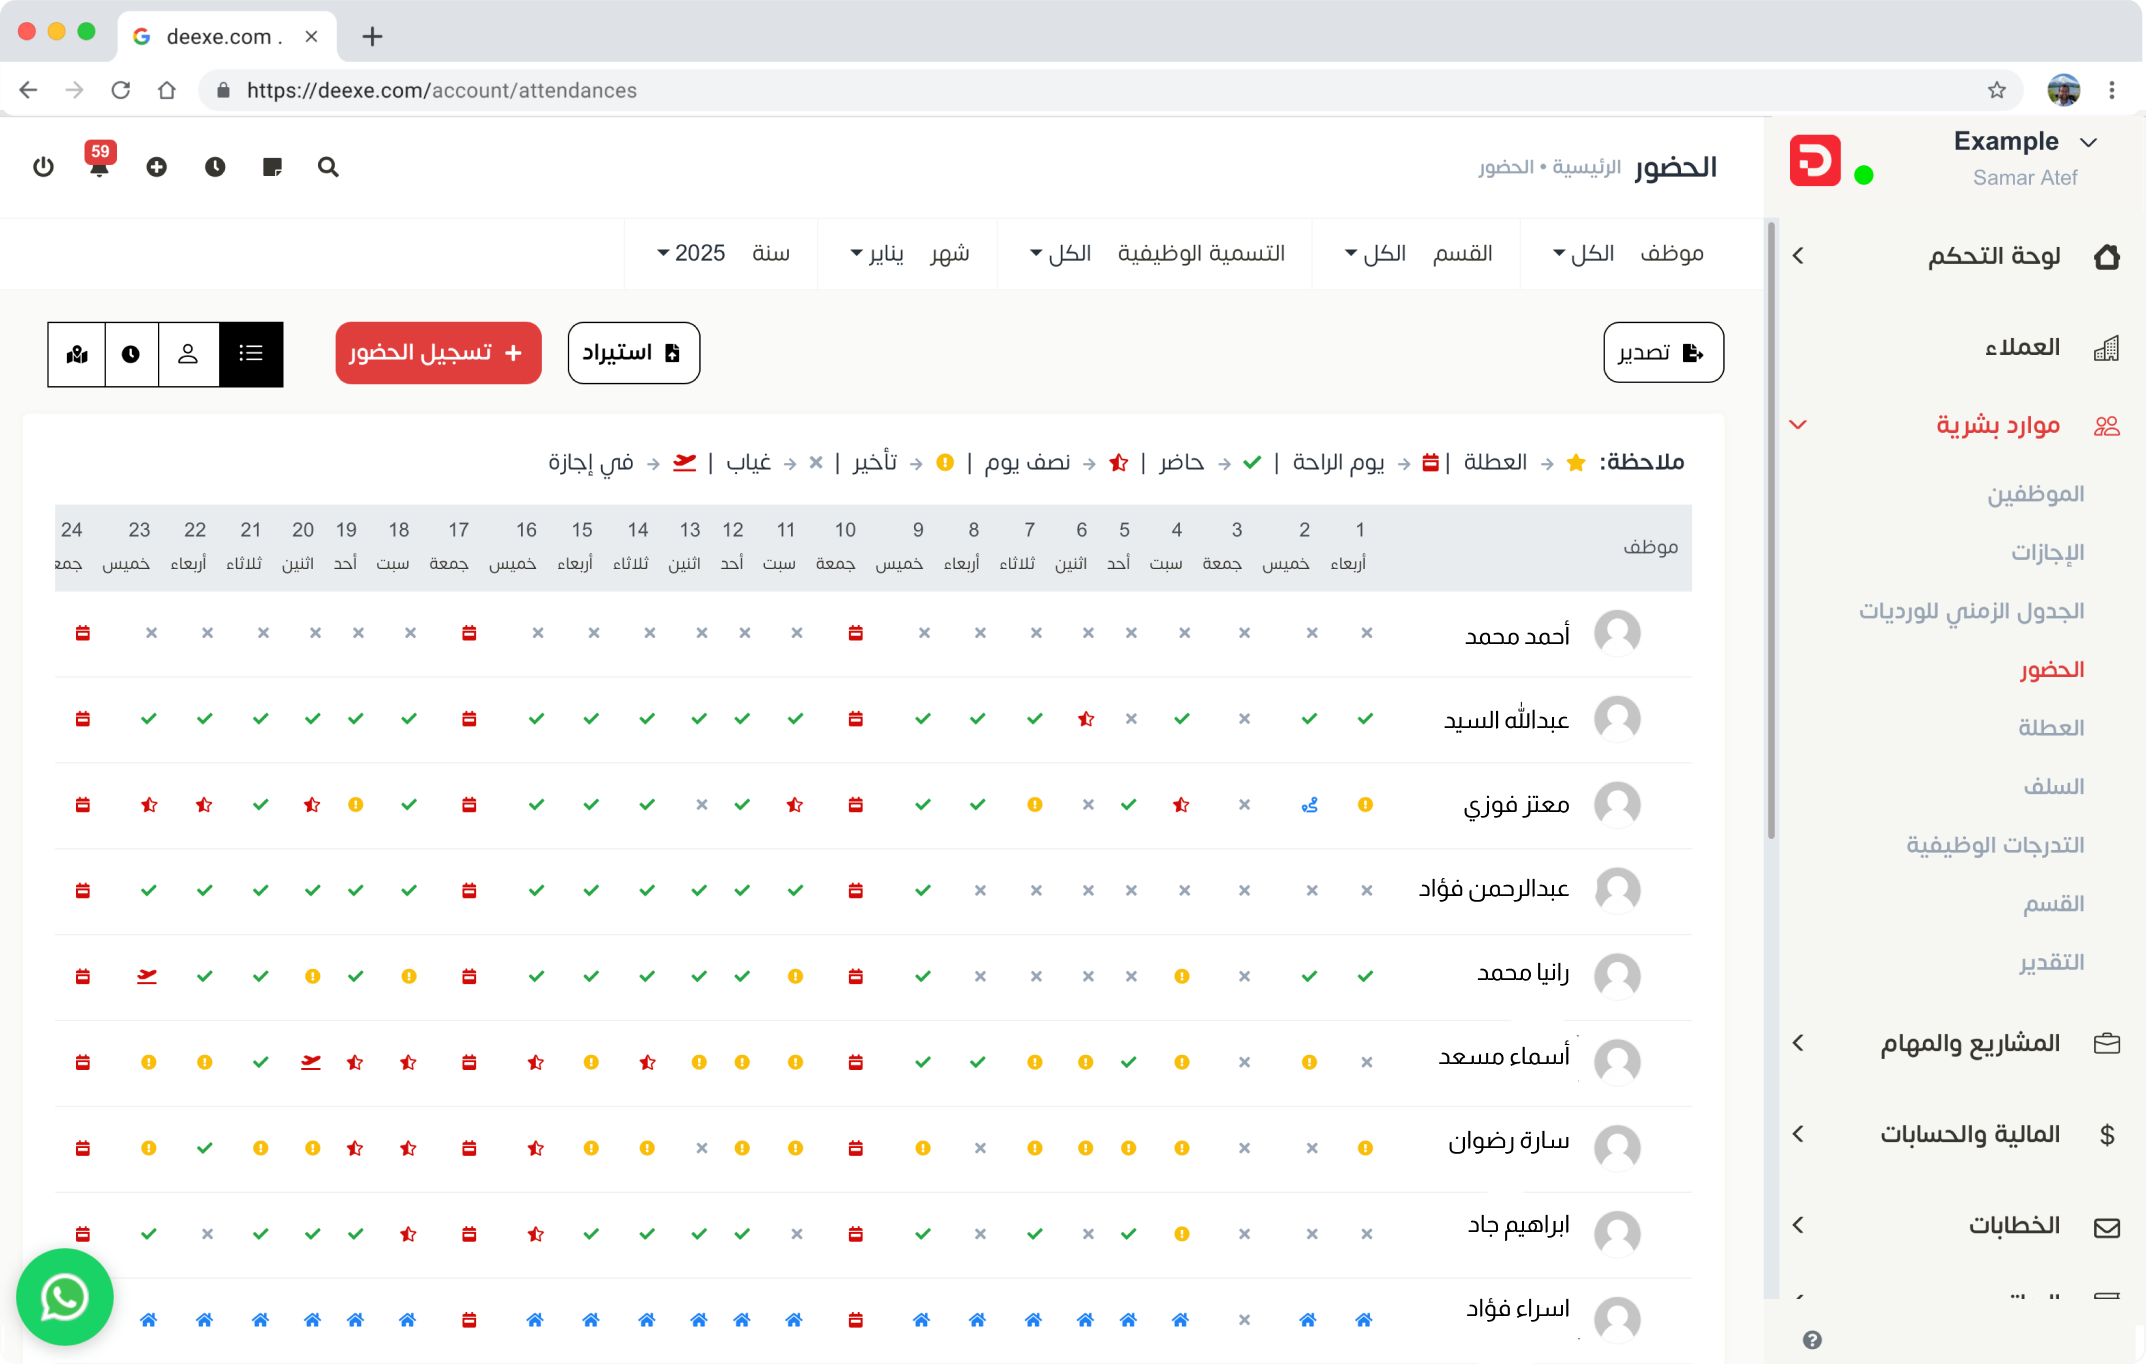Open the sticky note icon
This screenshot has height=1364, width=2146.
pyautogui.click(x=272, y=167)
